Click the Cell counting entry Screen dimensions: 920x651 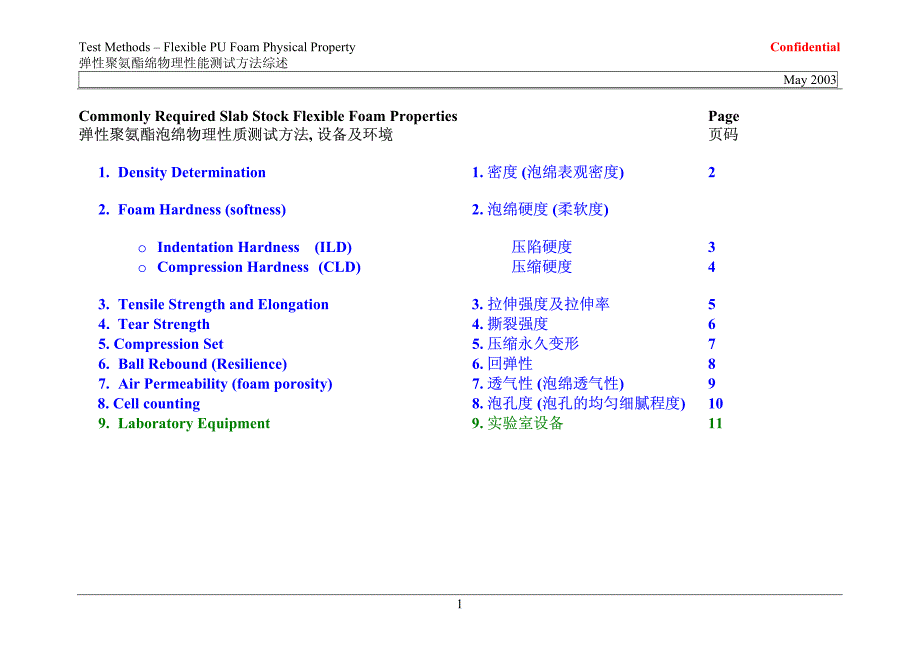tap(156, 404)
